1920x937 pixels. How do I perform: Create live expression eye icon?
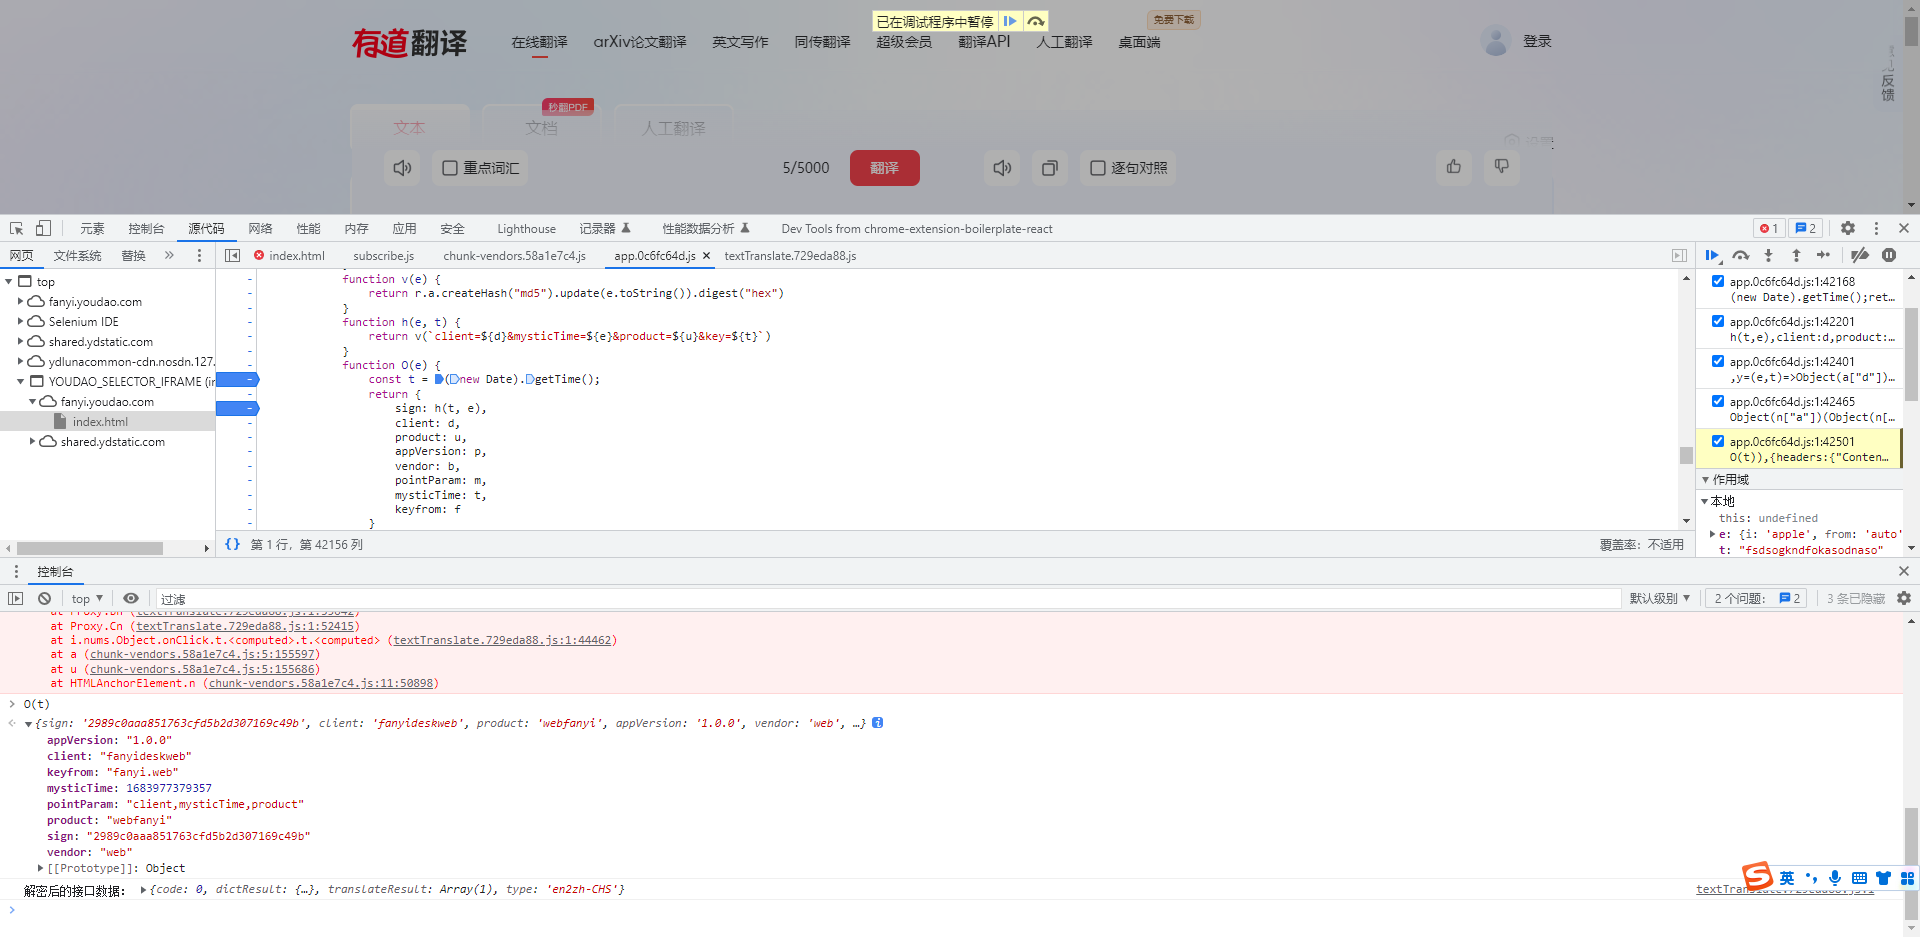pos(131,598)
